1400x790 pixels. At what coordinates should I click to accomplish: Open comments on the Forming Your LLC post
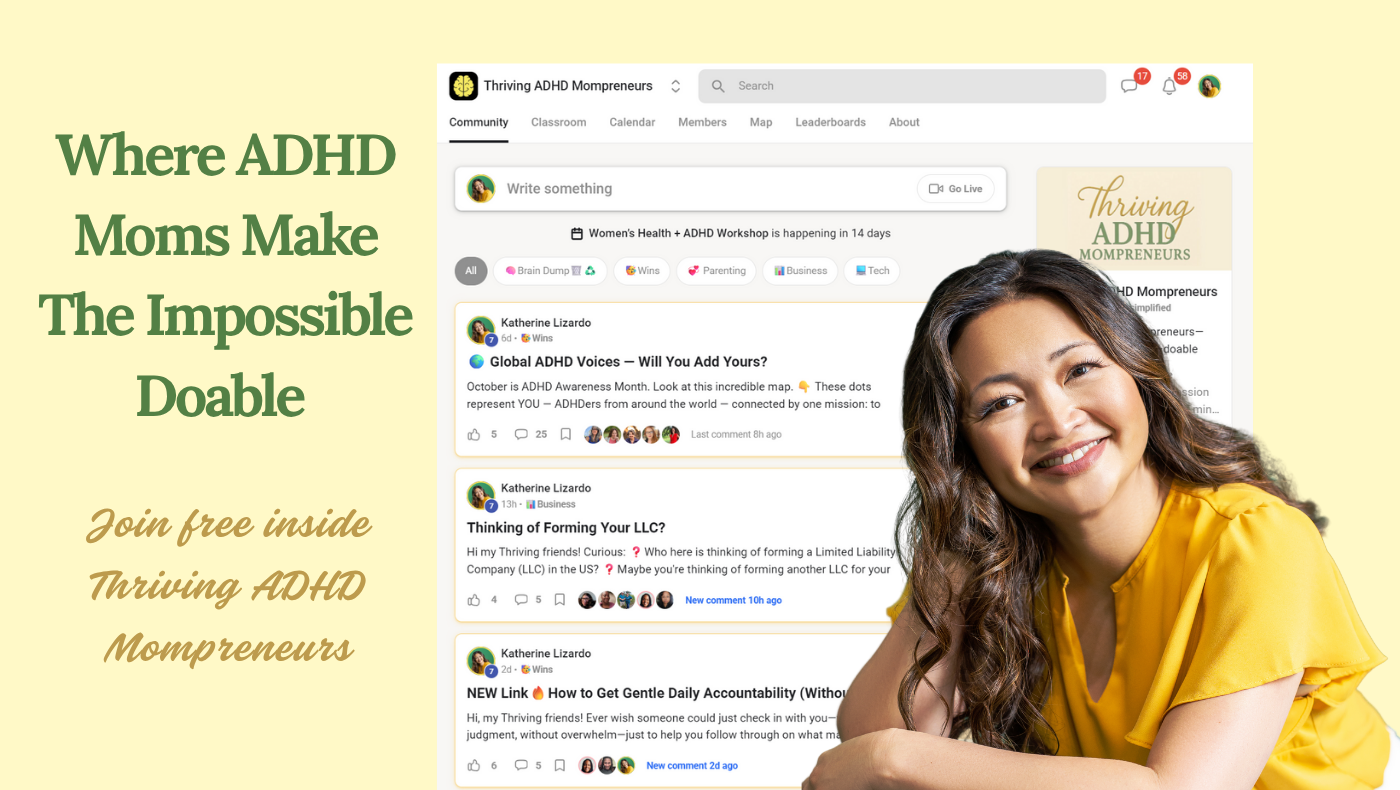[x=521, y=600]
